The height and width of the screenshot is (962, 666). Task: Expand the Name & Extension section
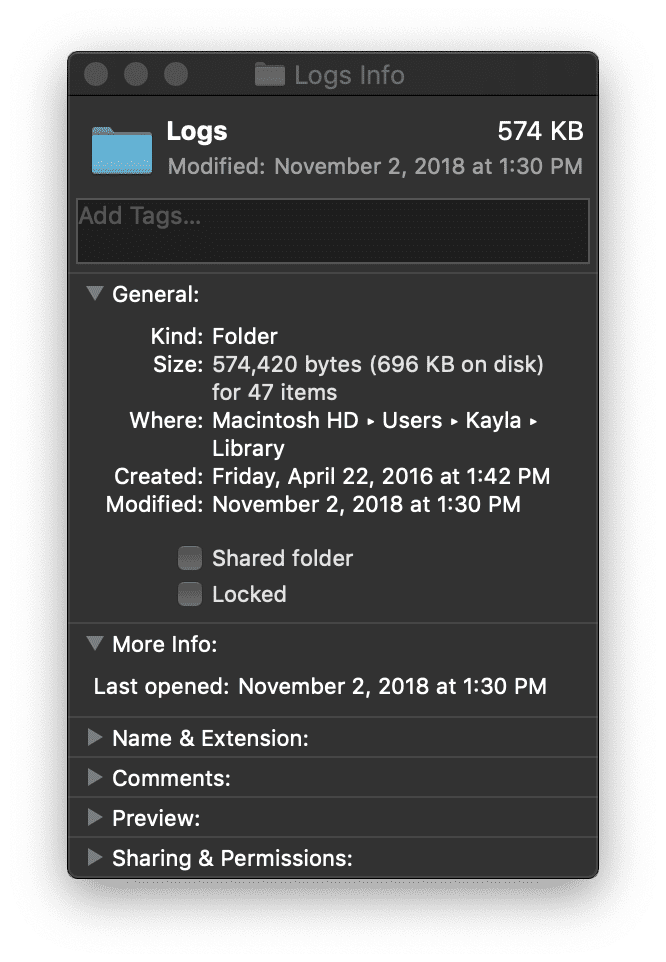point(94,738)
